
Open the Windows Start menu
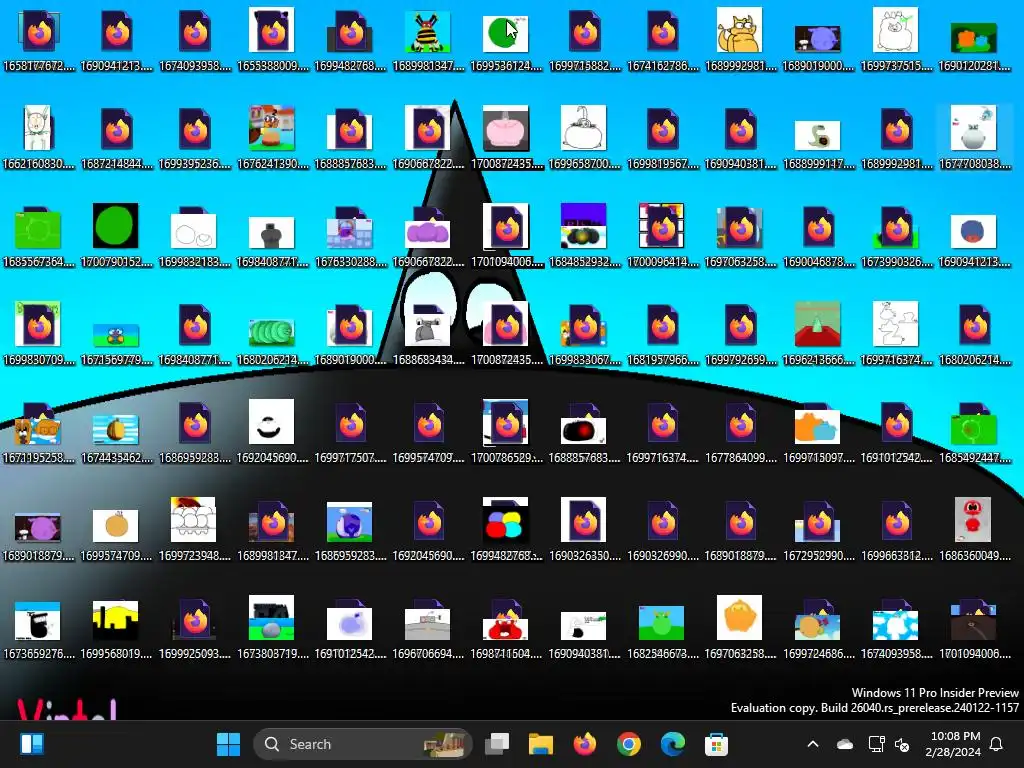pos(228,744)
